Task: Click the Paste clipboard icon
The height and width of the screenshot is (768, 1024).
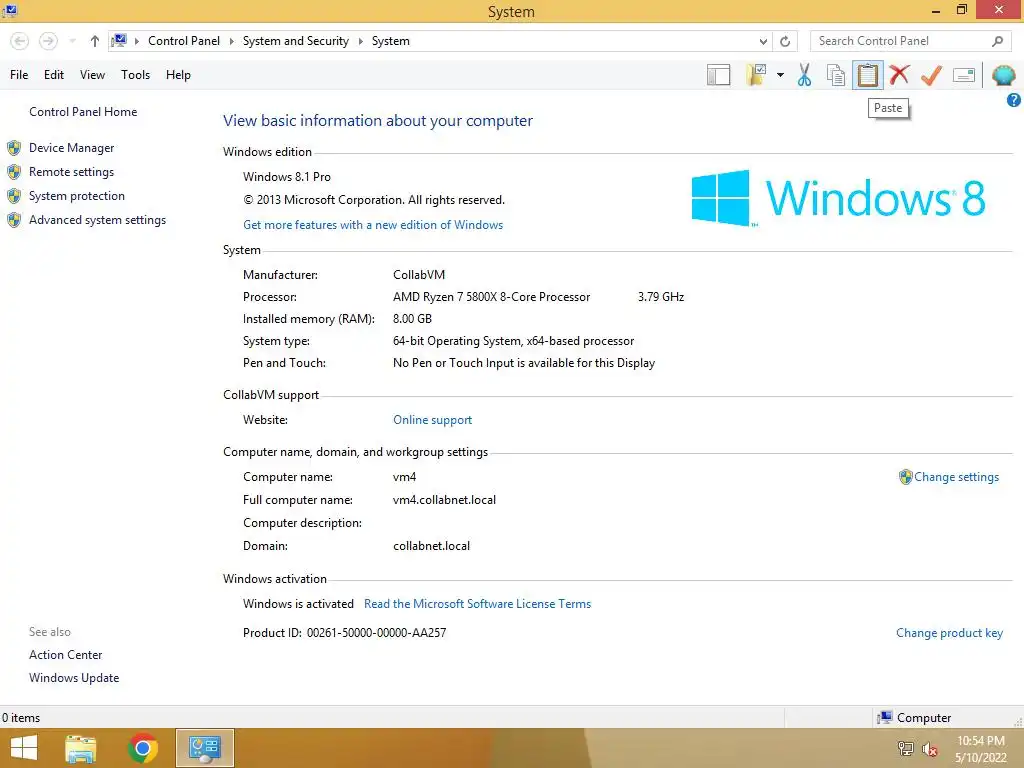Action: point(867,75)
